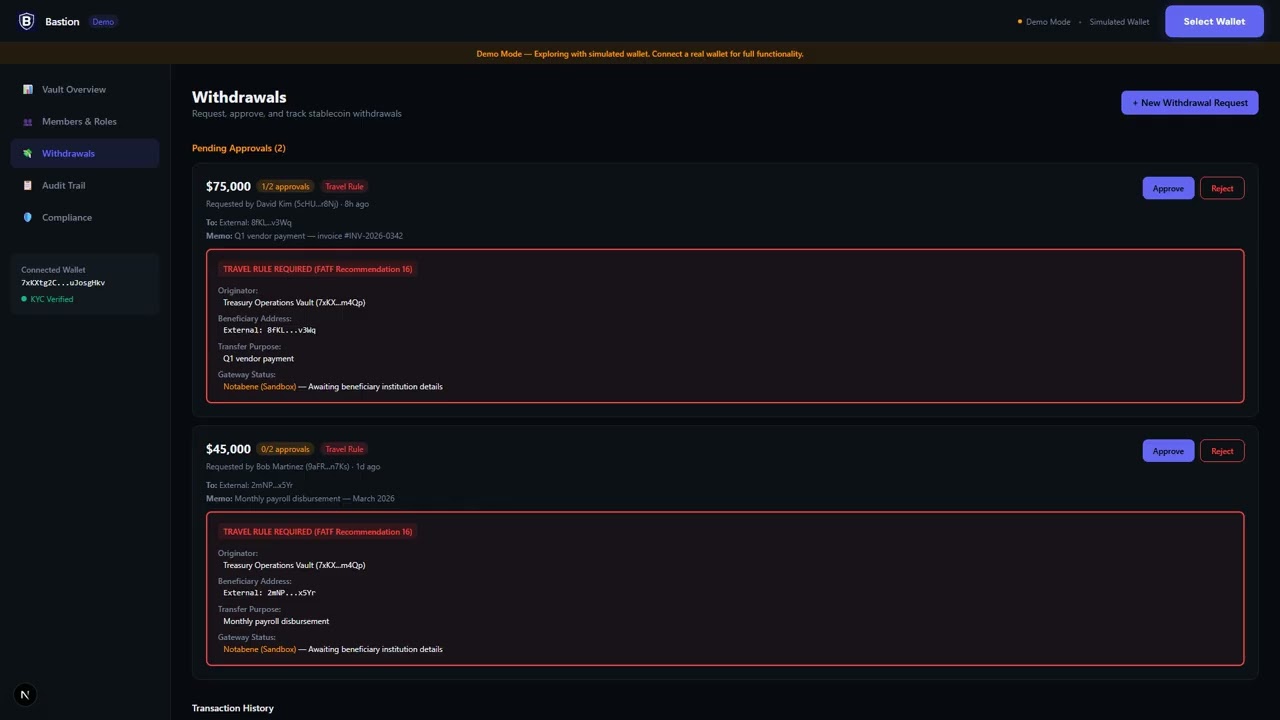The image size is (1280, 720).
Task: Approve the $75,000 withdrawal
Action: pos(1168,188)
